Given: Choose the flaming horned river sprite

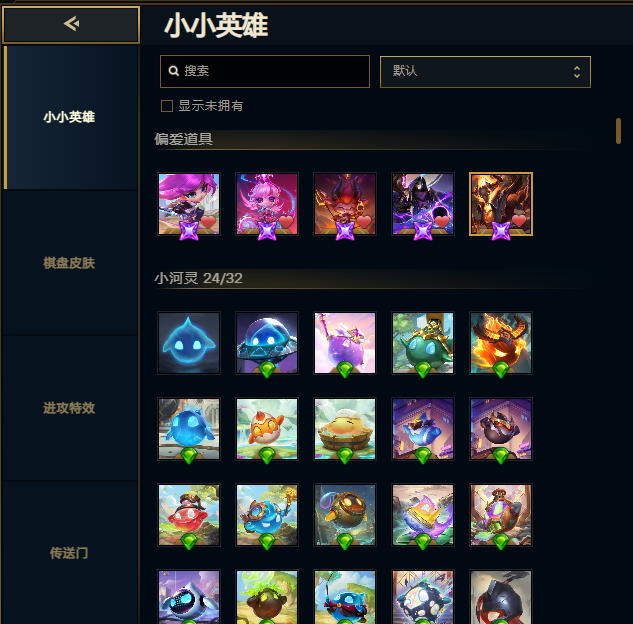Looking at the screenshot, I should click(x=501, y=343).
